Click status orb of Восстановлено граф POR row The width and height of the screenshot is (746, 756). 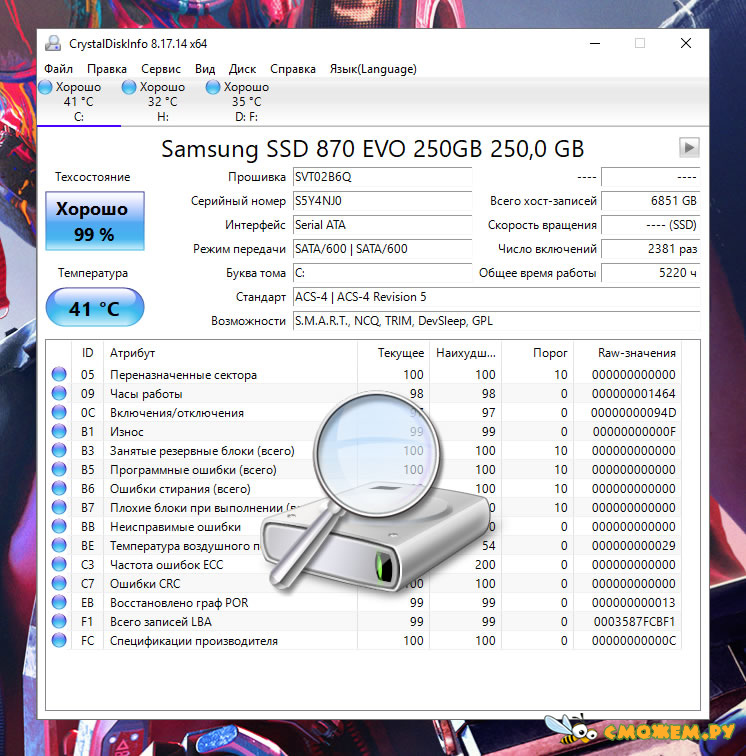coord(59,603)
